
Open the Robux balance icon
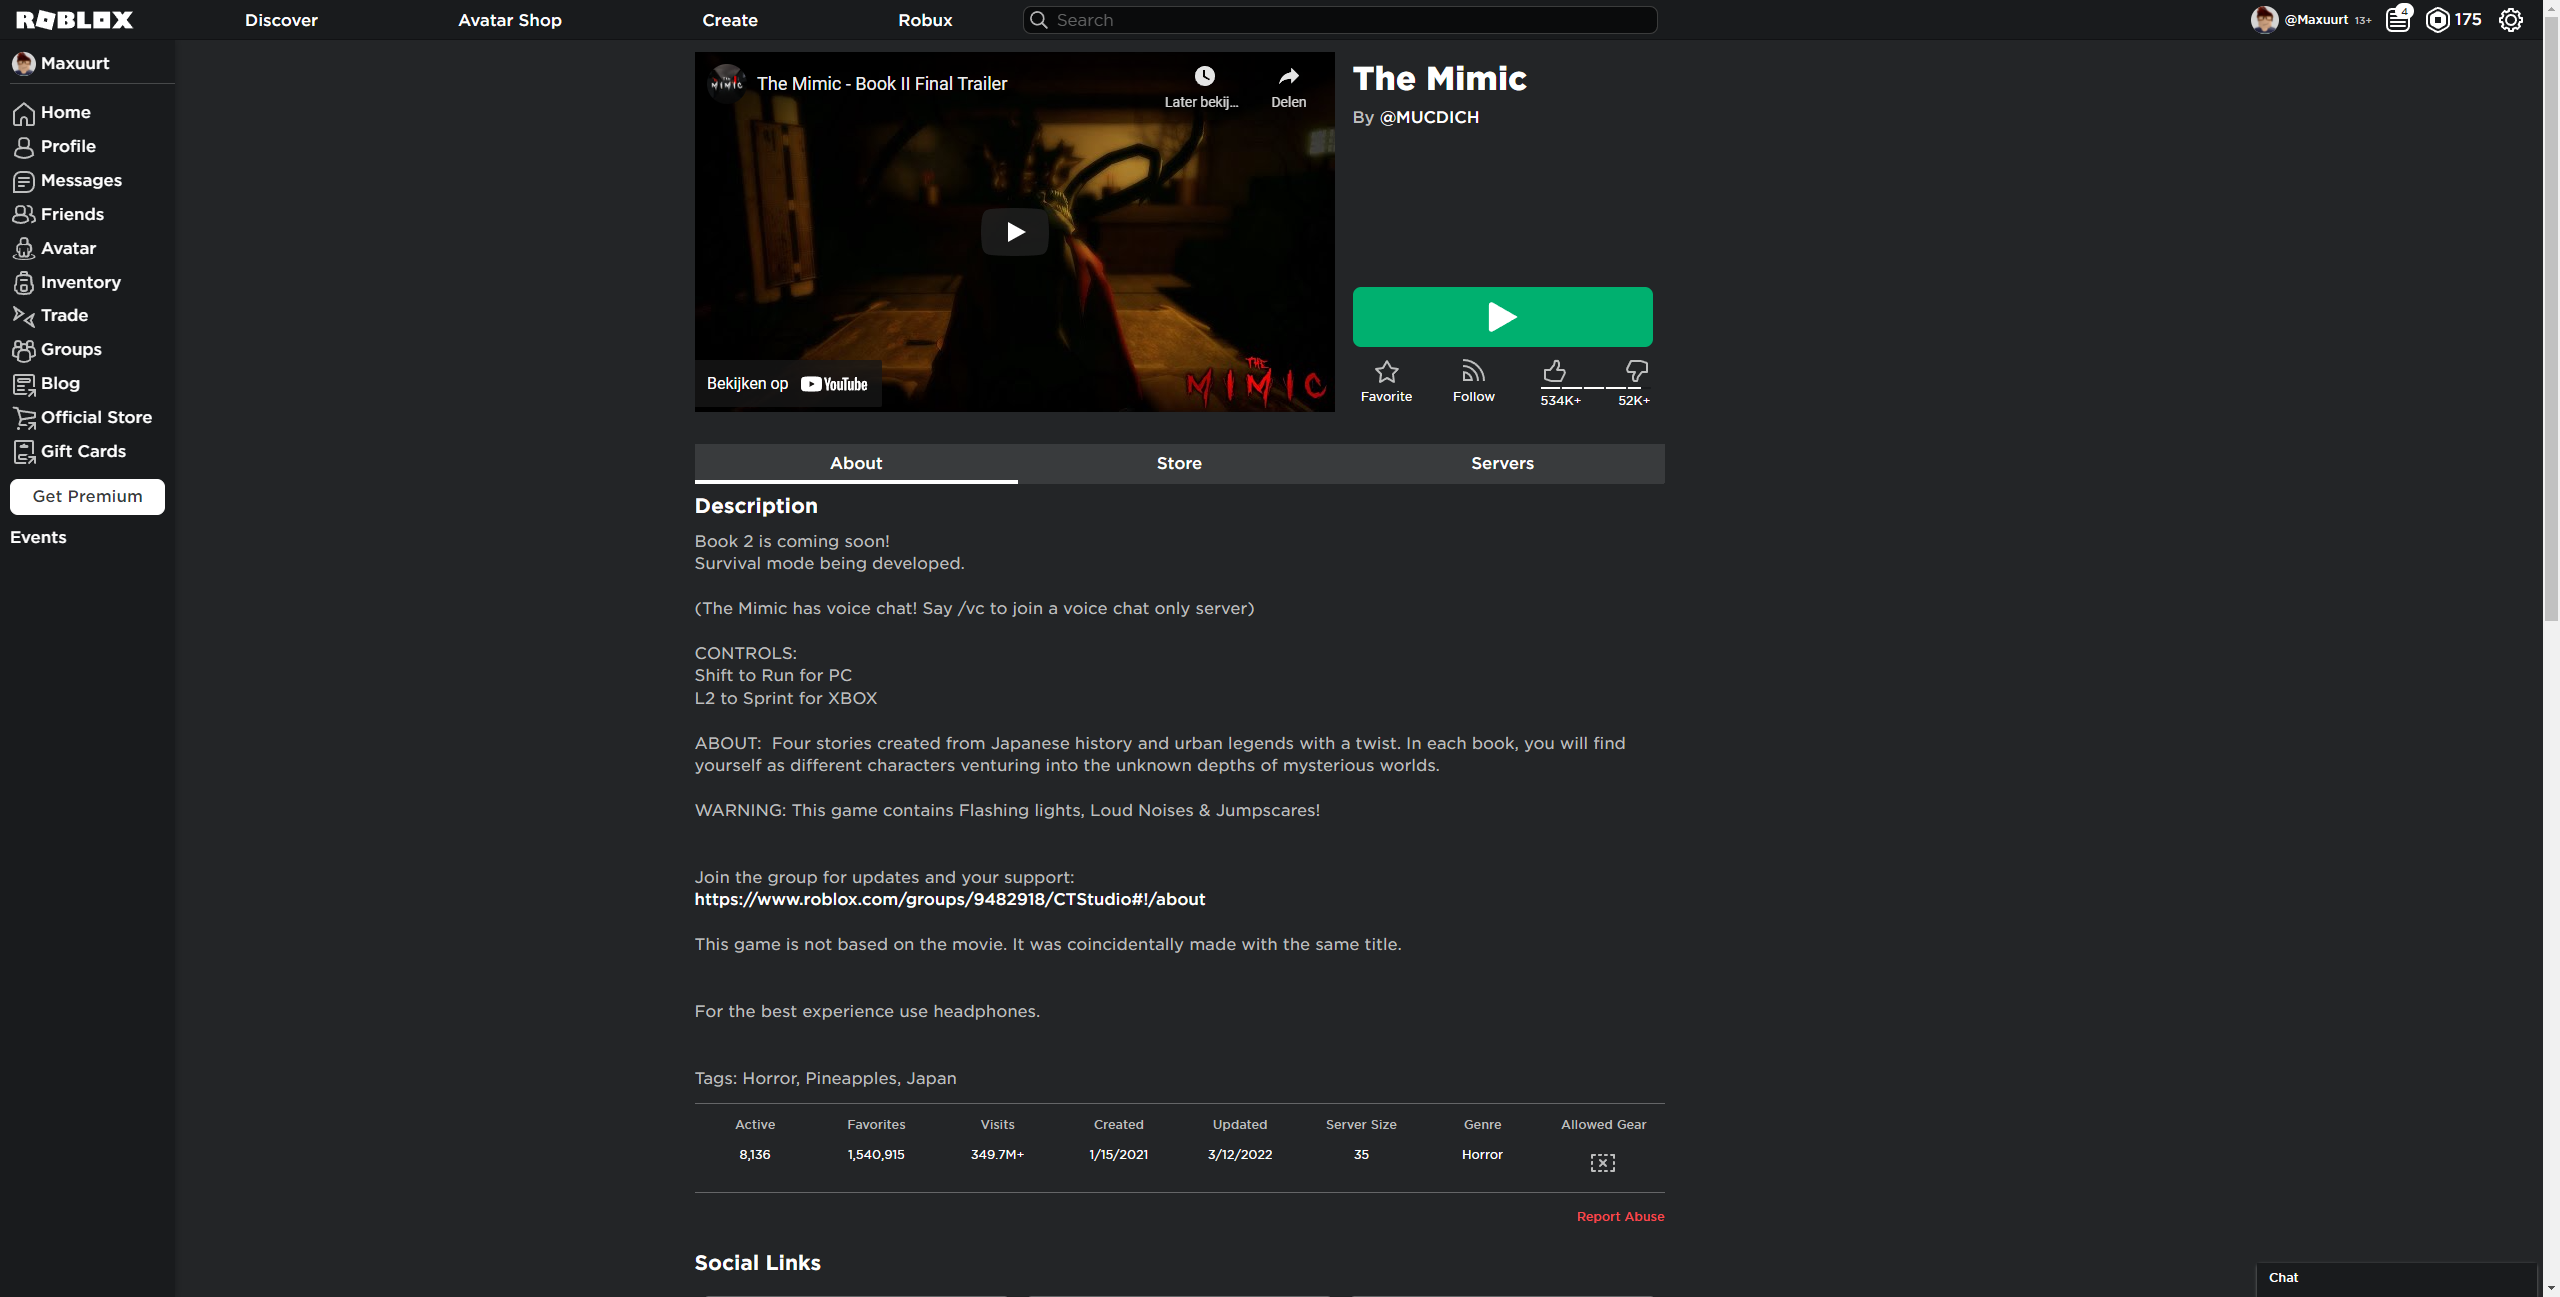(x=2438, y=20)
